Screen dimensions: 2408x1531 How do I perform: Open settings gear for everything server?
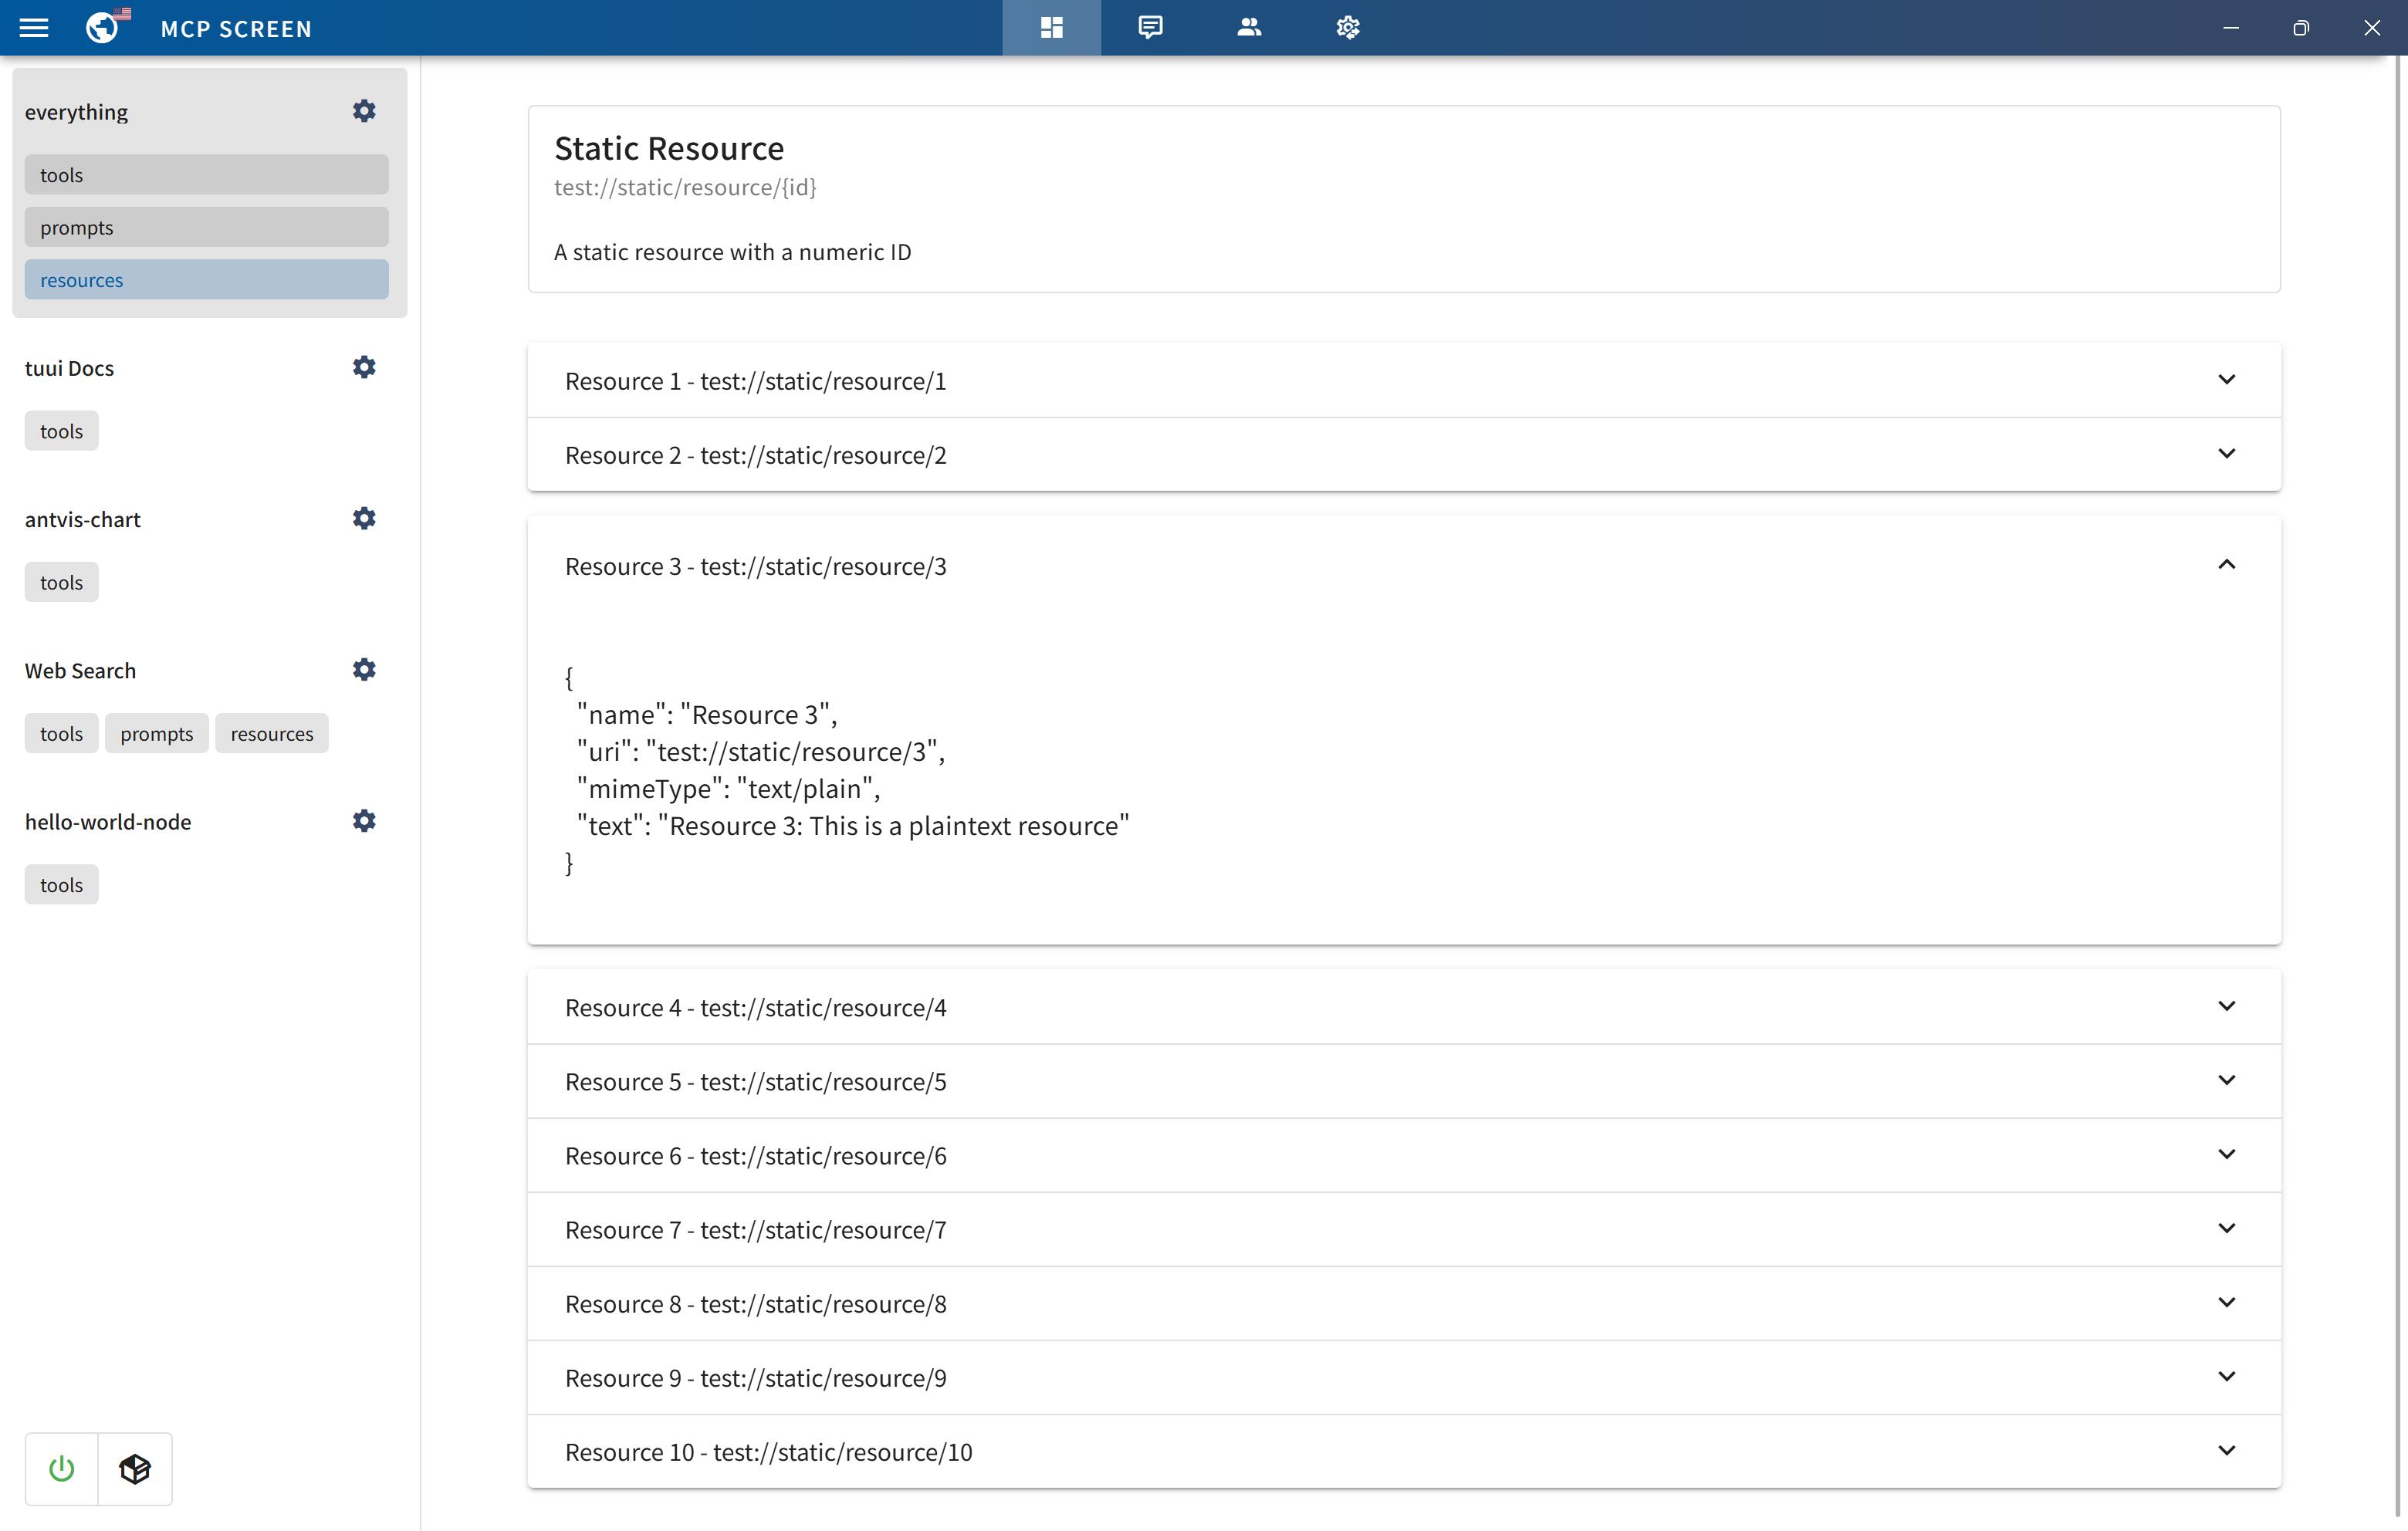pyautogui.click(x=364, y=111)
